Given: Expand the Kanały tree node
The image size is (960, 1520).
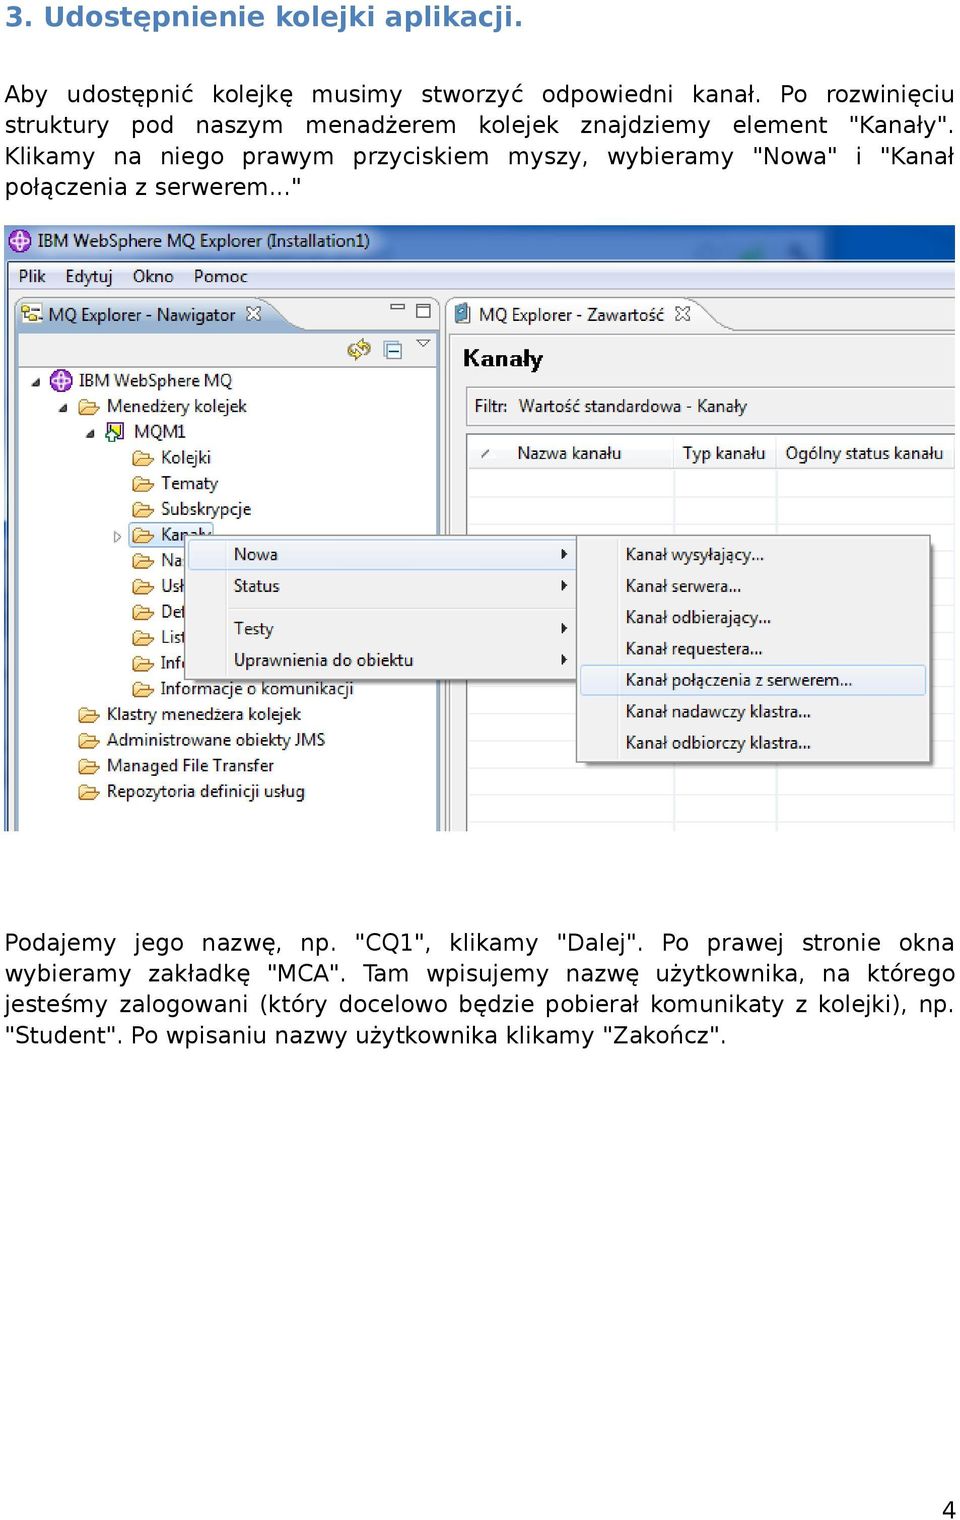Looking at the screenshot, I should [117, 536].
